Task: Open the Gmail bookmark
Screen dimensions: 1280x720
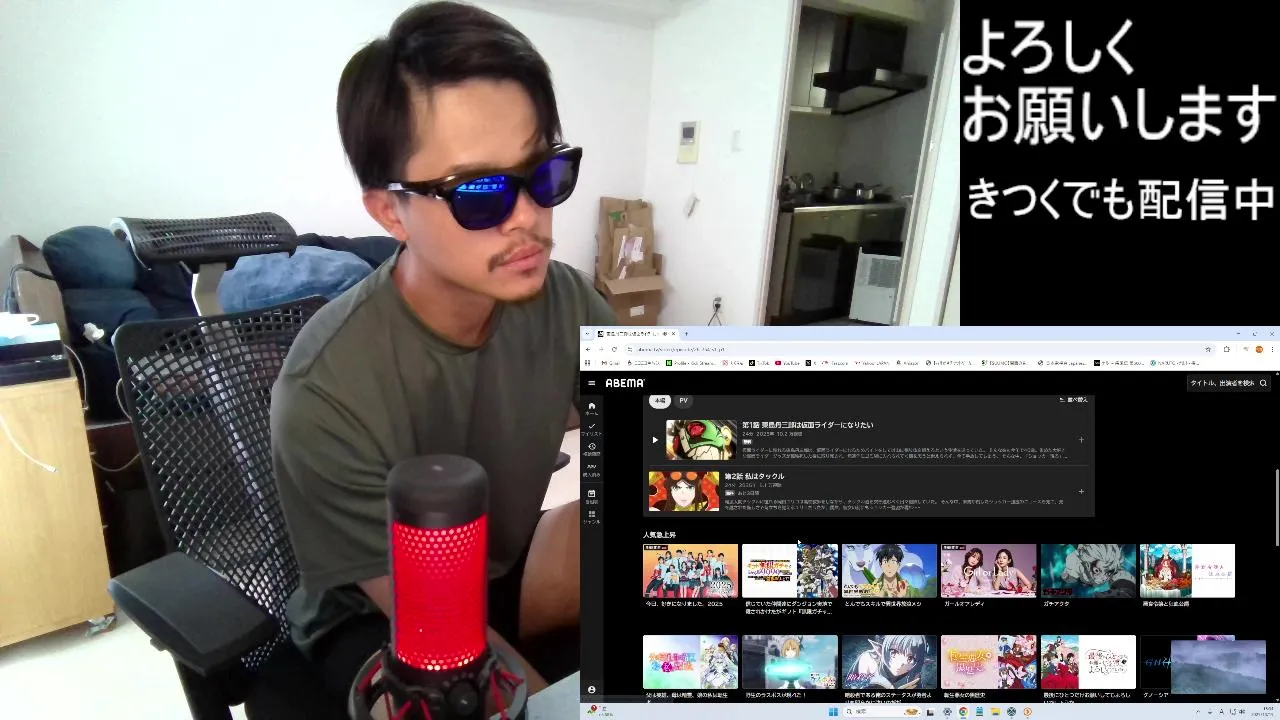Action: coord(610,362)
